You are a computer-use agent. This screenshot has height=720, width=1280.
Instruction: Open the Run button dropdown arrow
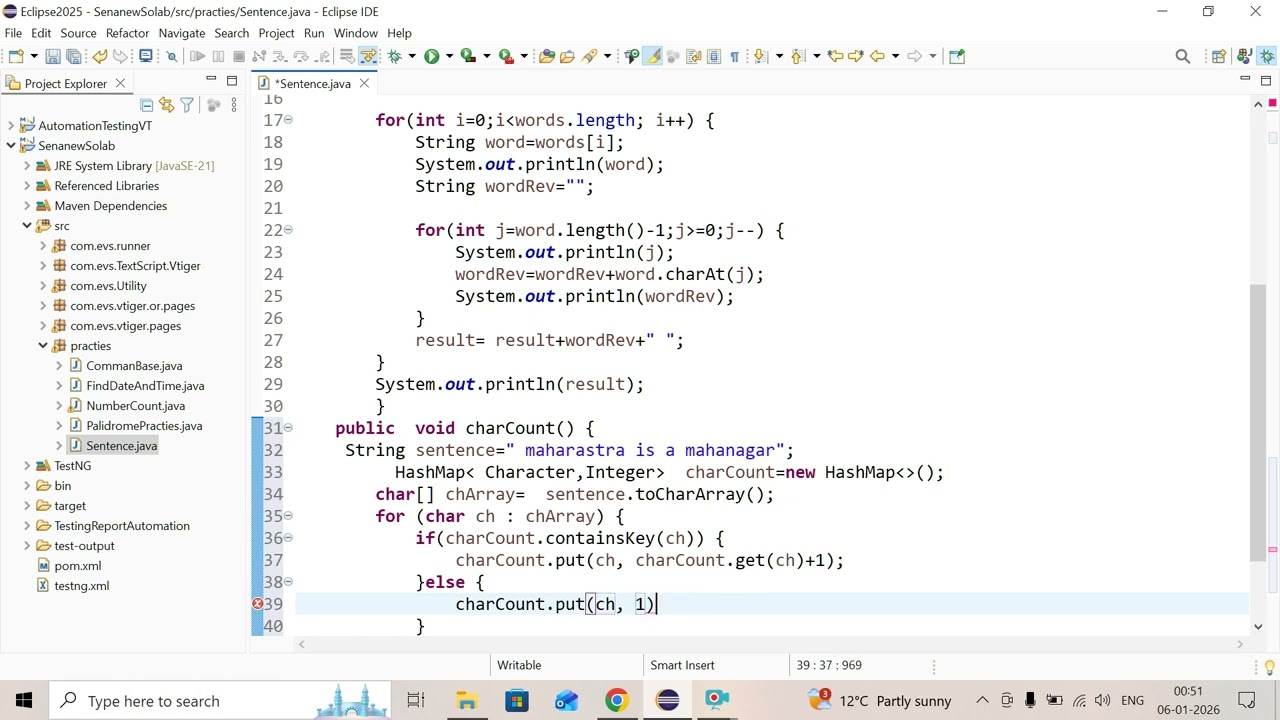coord(449,56)
